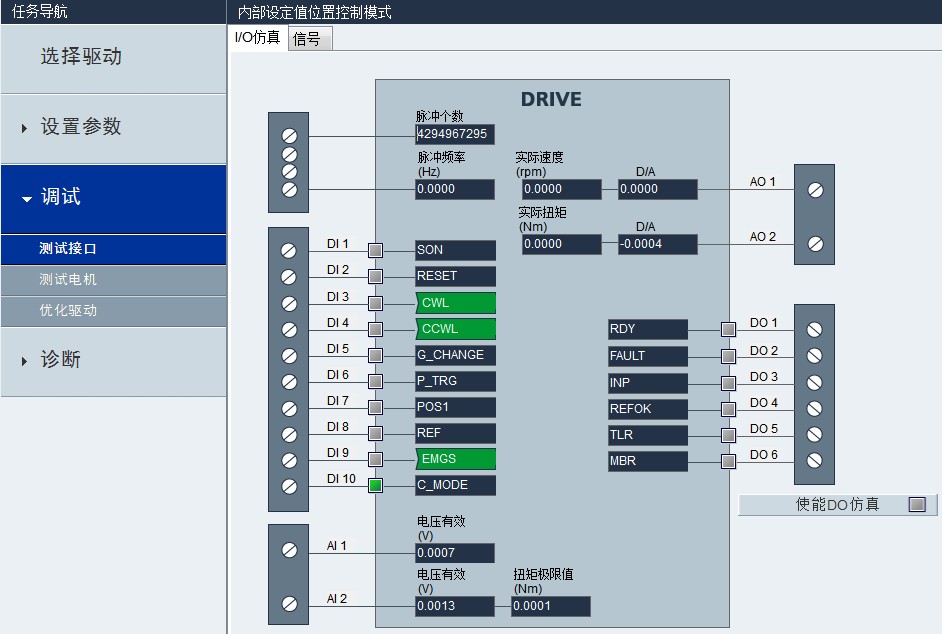The image size is (942, 634).
Task: Select the 优化驱动 sub-item
Action: pyautogui.click(x=113, y=311)
